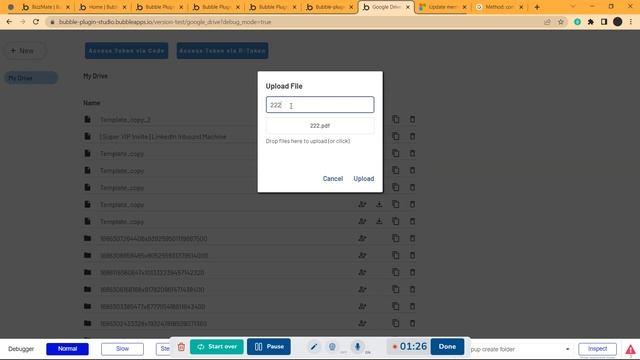Screen dimensions: 640x360
Task: Click Done to finish the recording
Action: point(447,347)
